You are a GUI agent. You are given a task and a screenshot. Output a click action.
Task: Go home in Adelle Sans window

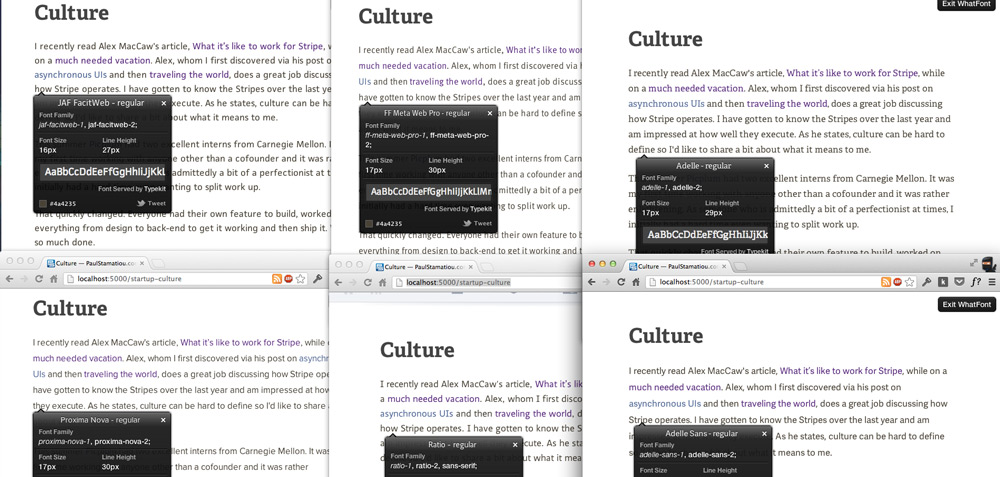pyautogui.click(x=635, y=282)
